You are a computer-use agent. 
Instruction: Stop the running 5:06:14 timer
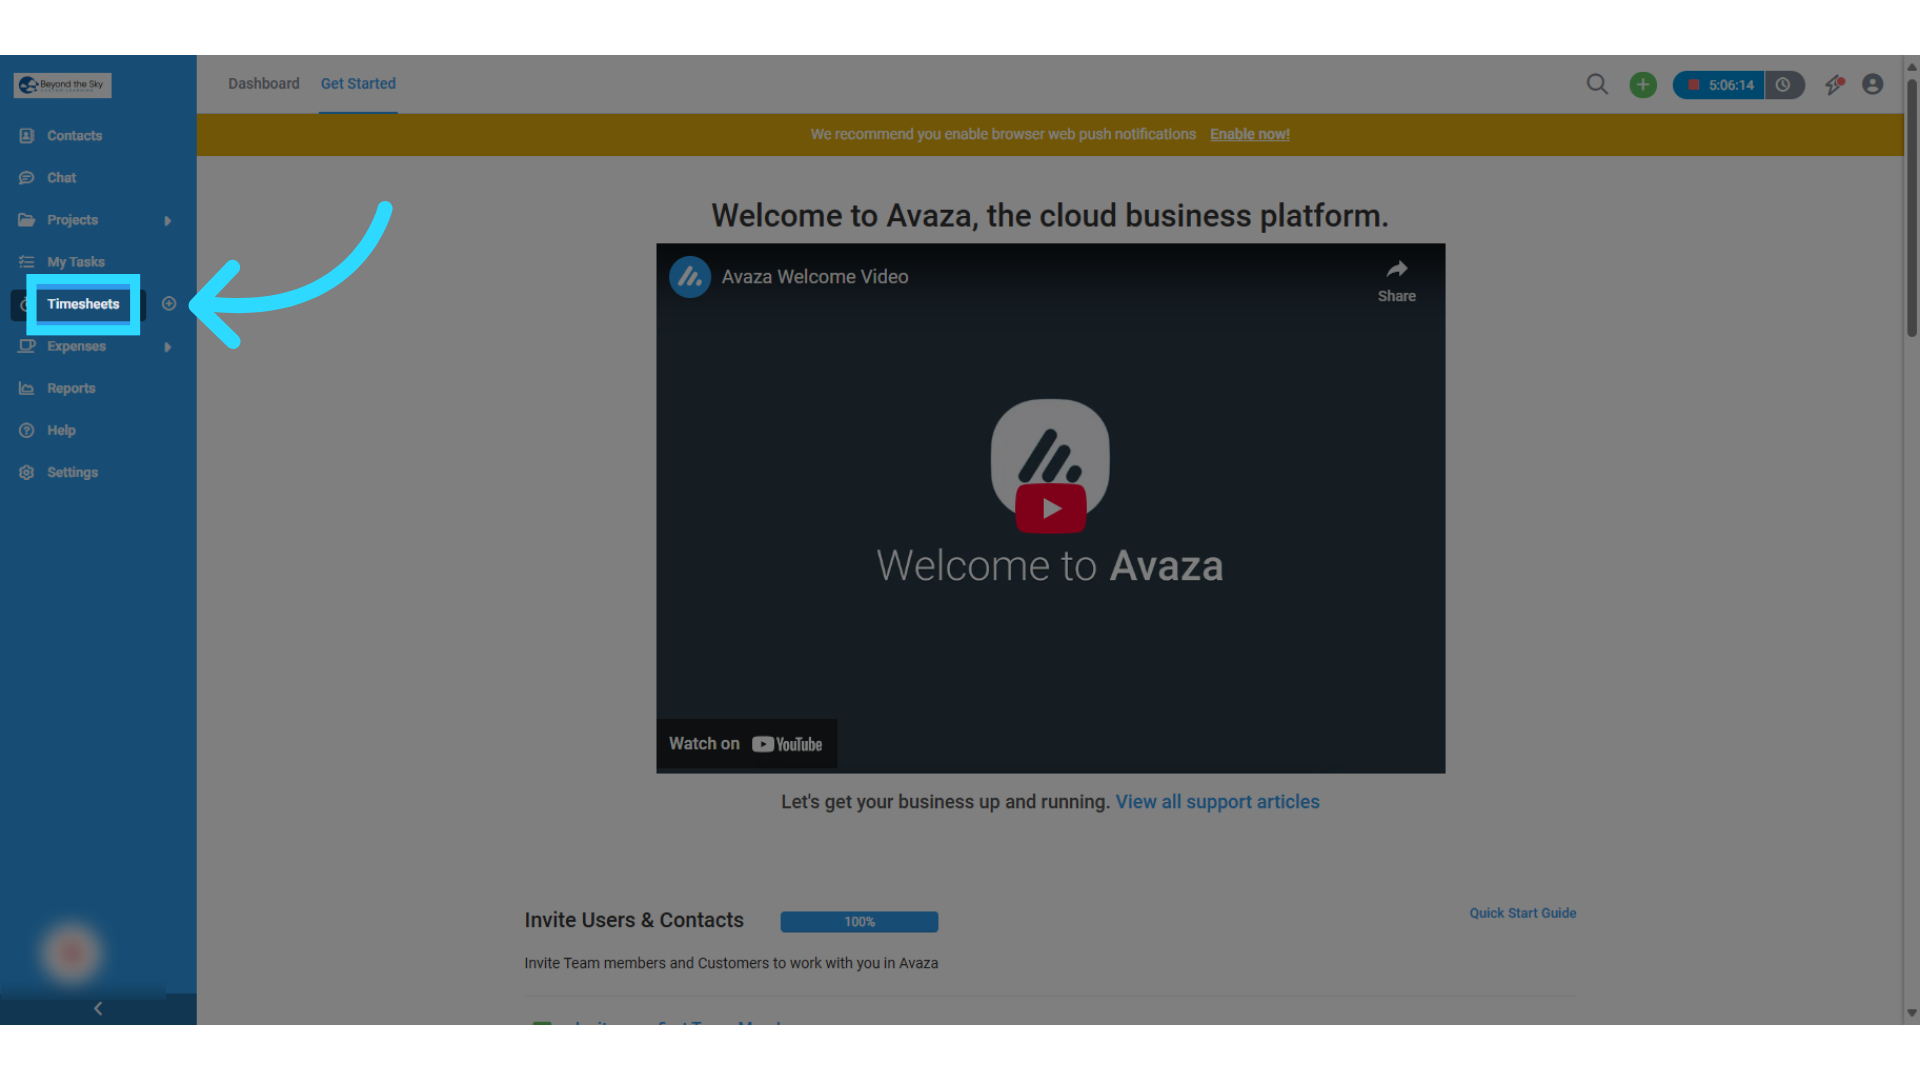point(1718,85)
